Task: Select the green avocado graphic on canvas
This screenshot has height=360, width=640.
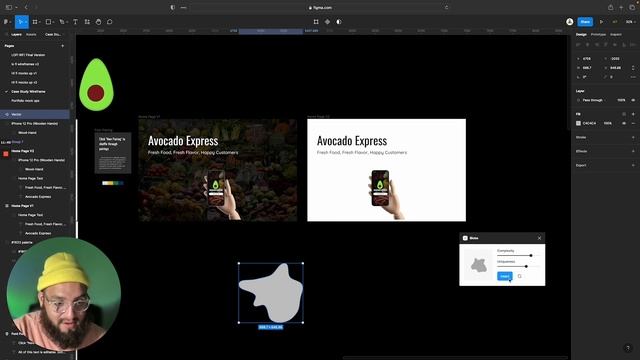Action: point(96,84)
